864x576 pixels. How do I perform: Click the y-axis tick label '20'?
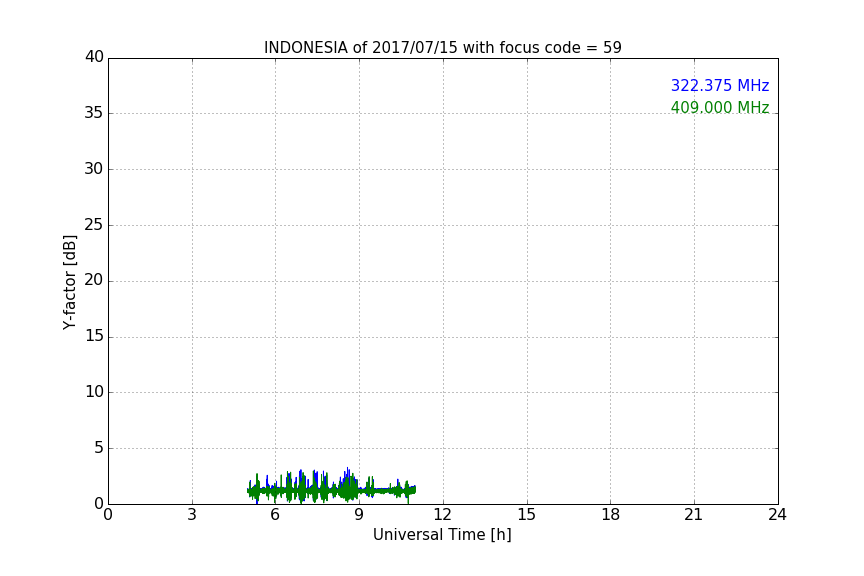tap(94, 280)
